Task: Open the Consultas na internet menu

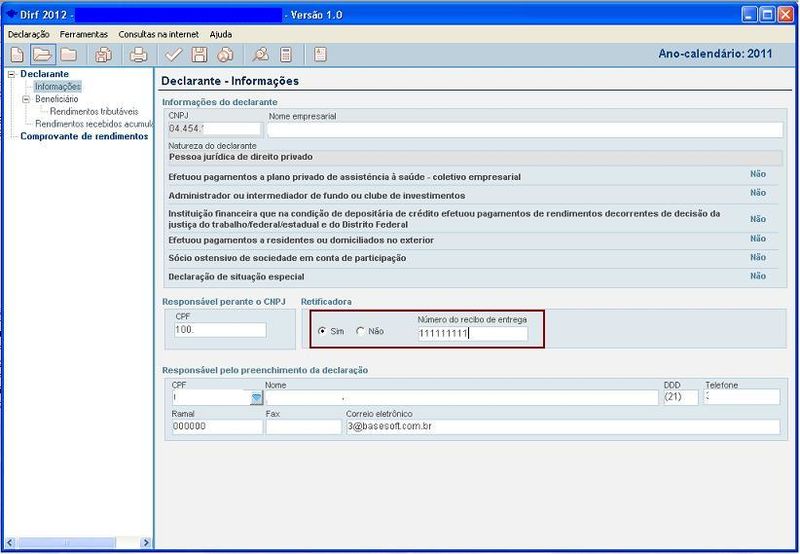Action: (x=158, y=34)
